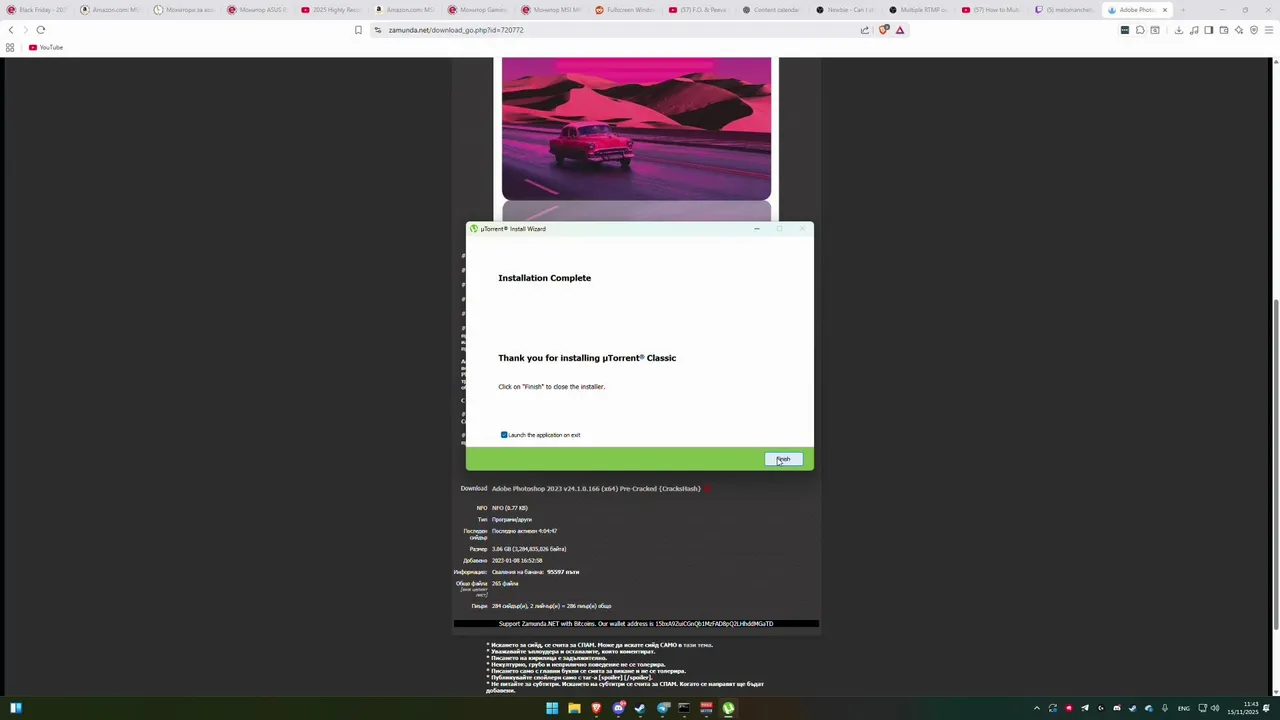Switch to the Монитор ASUS tab

coord(257,10)
